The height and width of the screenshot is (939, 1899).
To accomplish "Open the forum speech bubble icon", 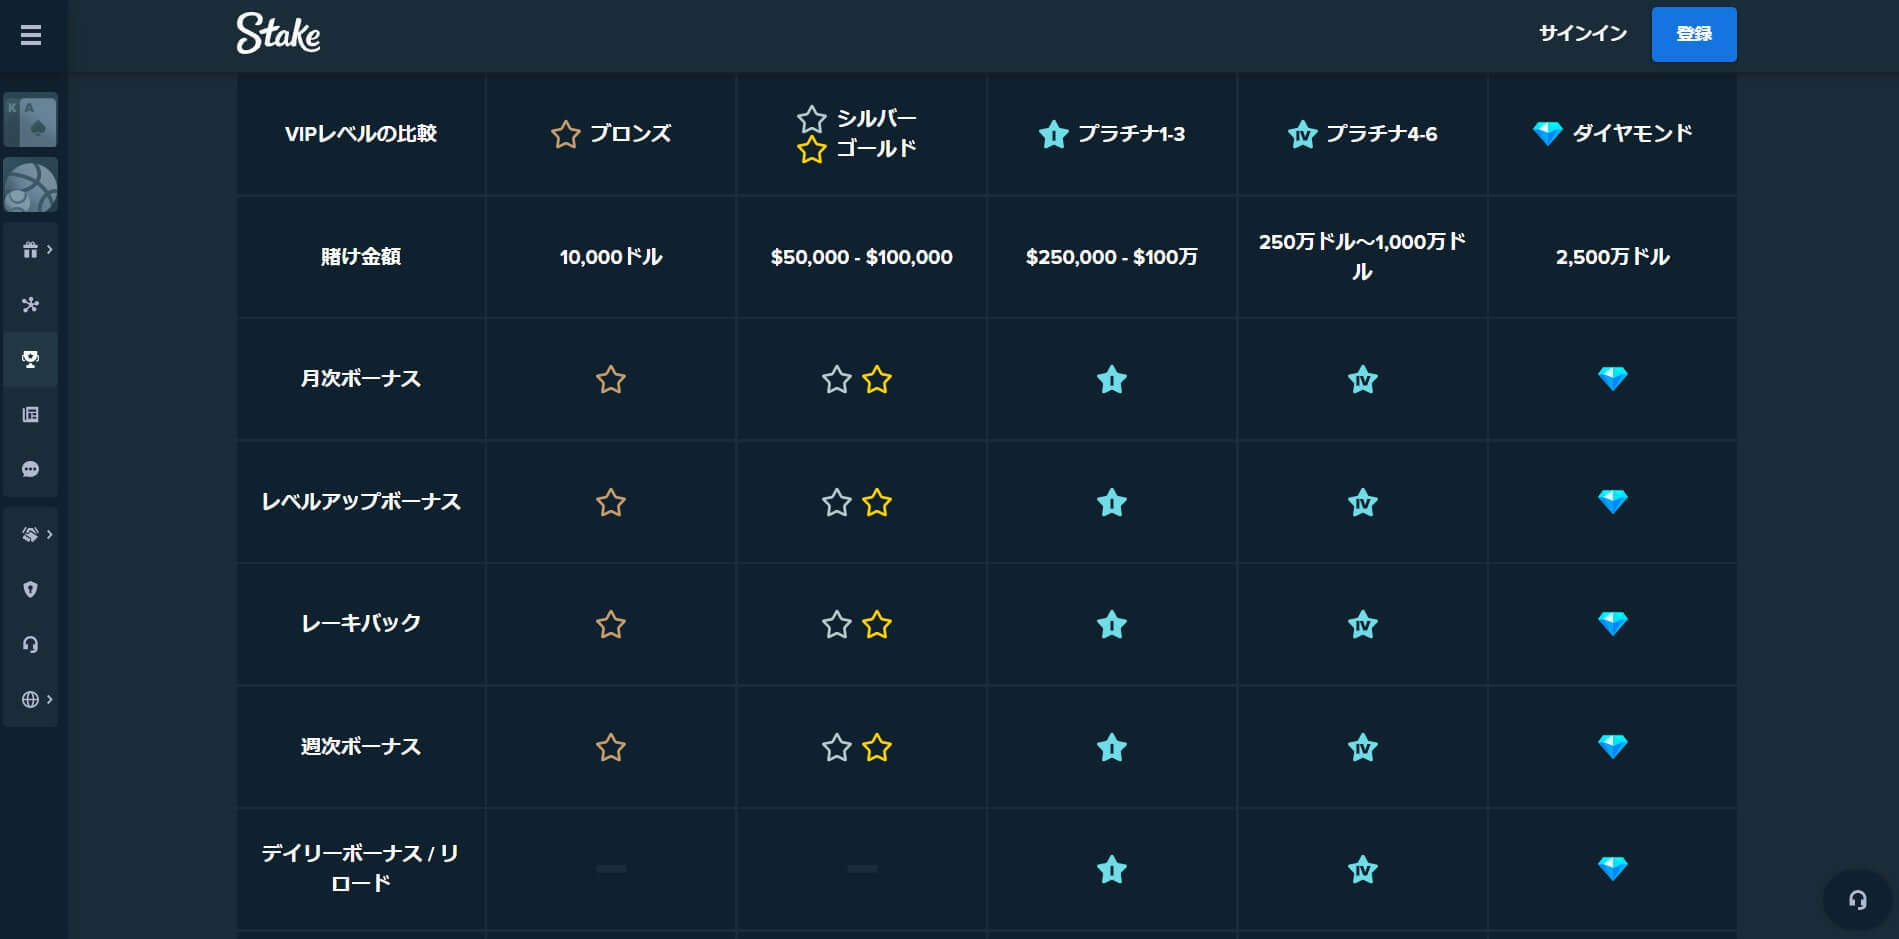I will [31, 470].
